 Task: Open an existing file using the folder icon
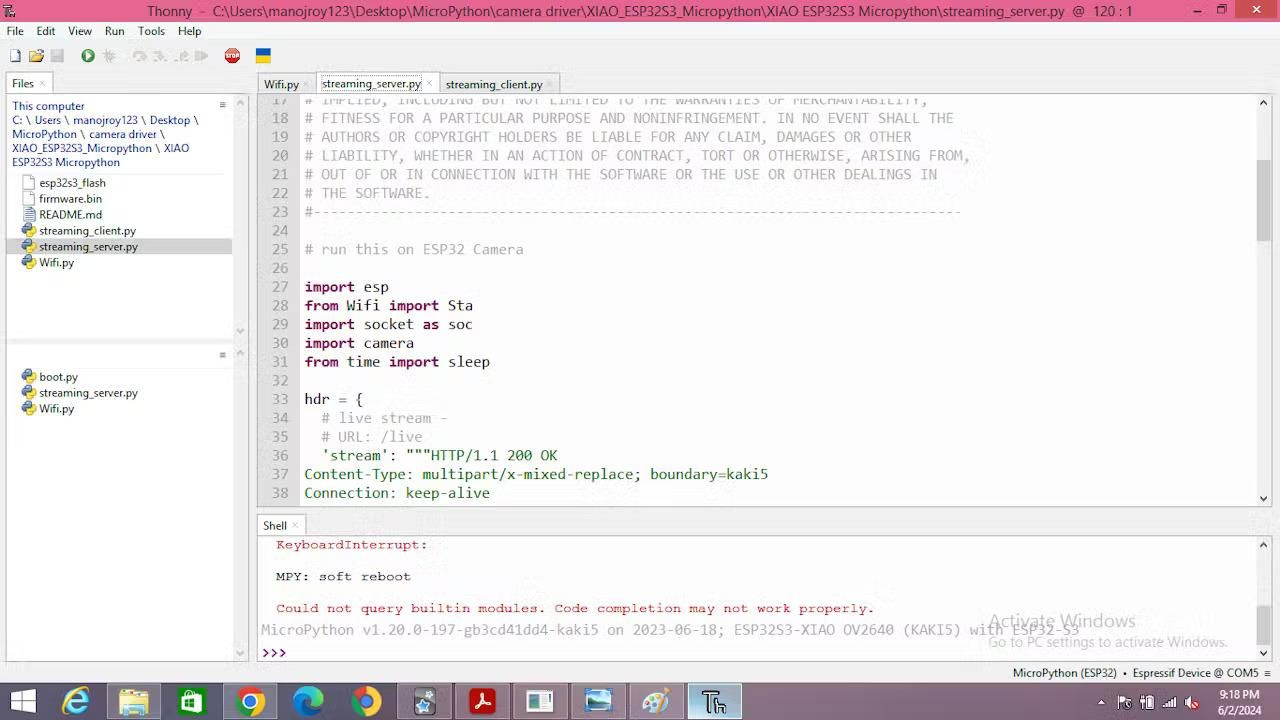36,55
